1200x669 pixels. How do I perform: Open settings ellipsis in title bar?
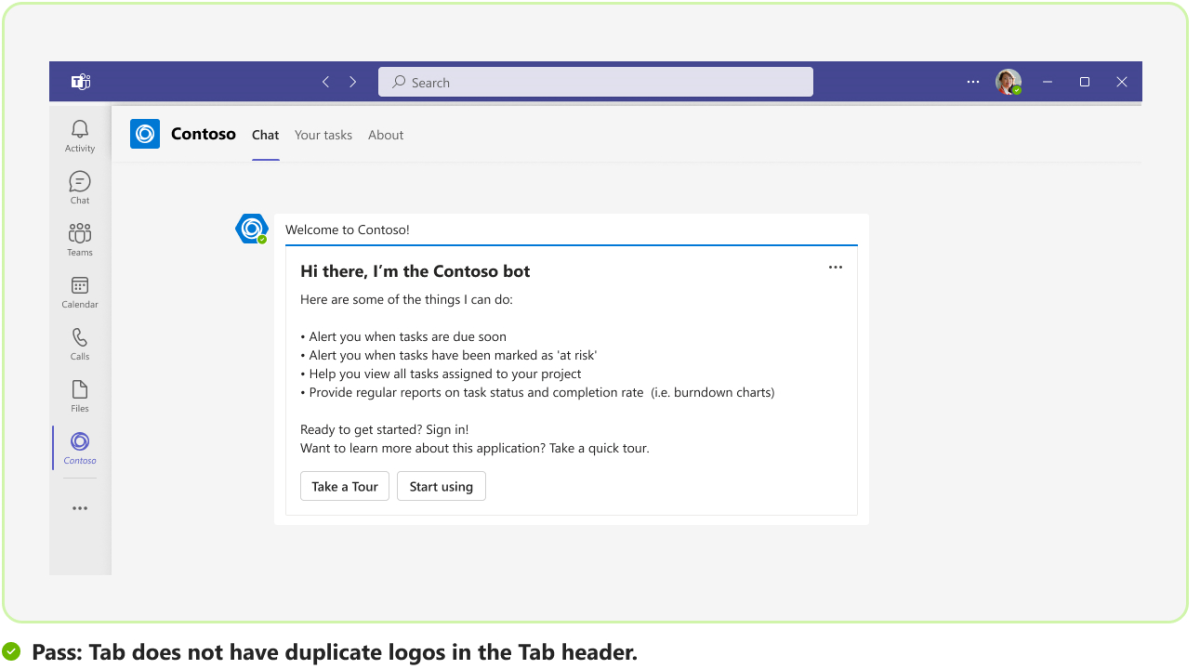[973, 82]
